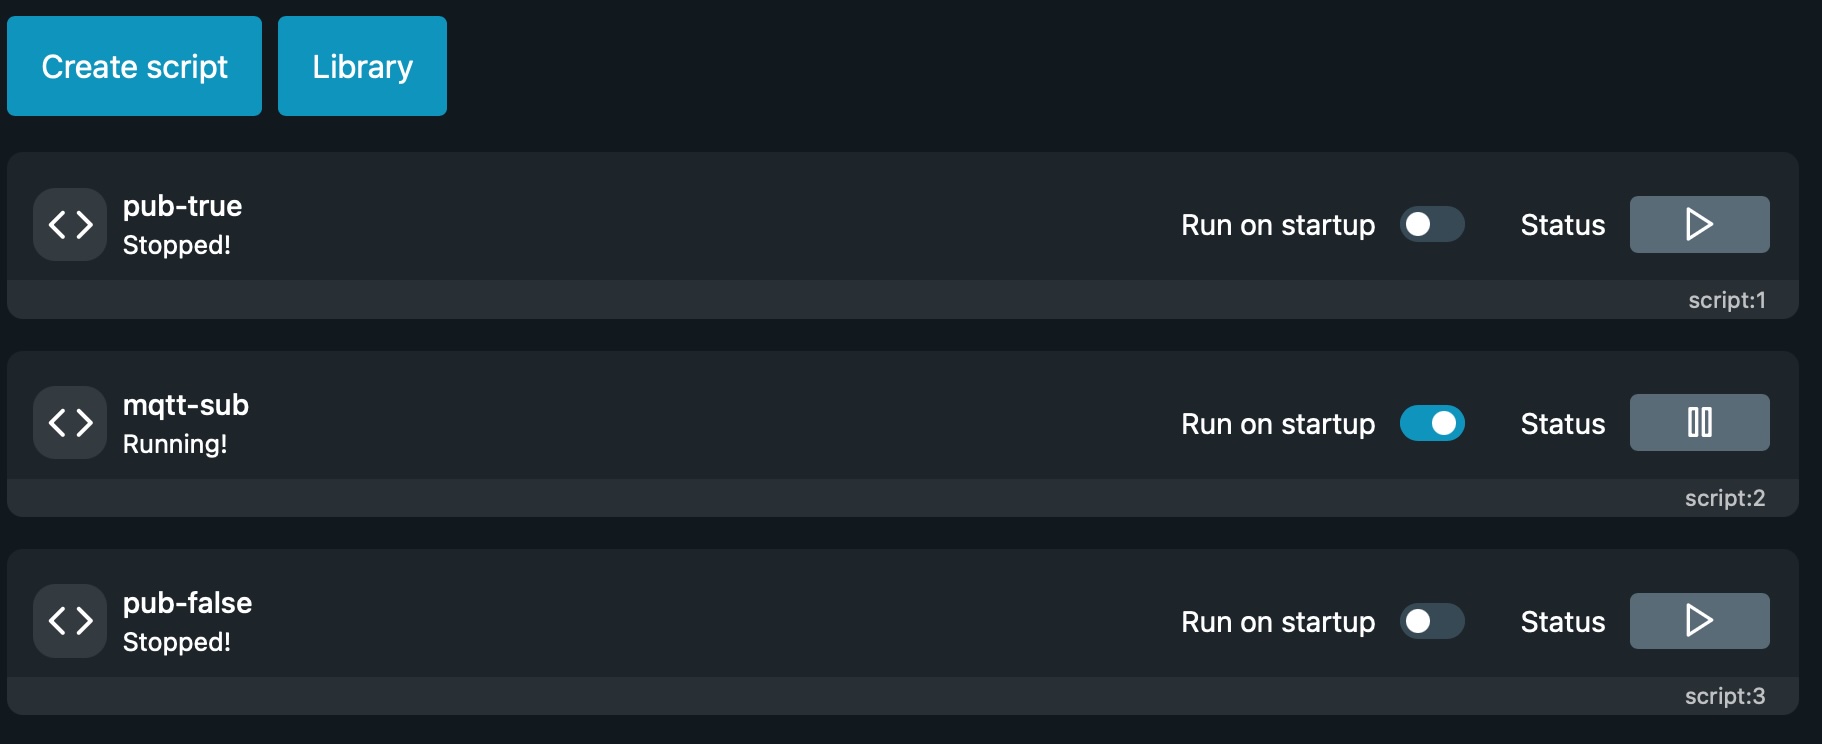This screenshot has width=1822, height=744.
Task: Click the Stopped! status text under pub-false
Action: (176, 642)
